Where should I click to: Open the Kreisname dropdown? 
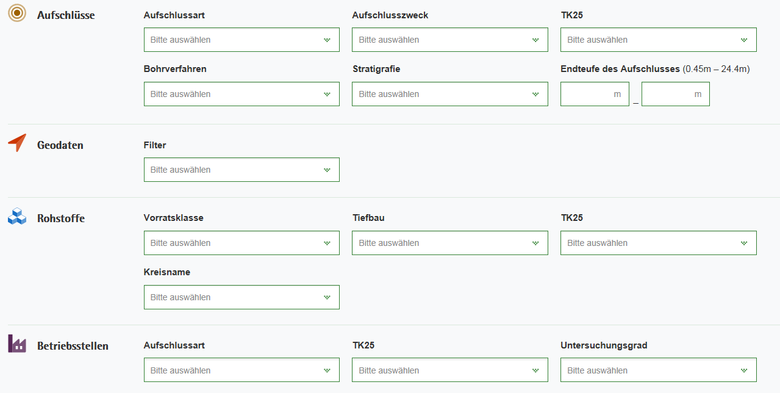pos(242,297)
